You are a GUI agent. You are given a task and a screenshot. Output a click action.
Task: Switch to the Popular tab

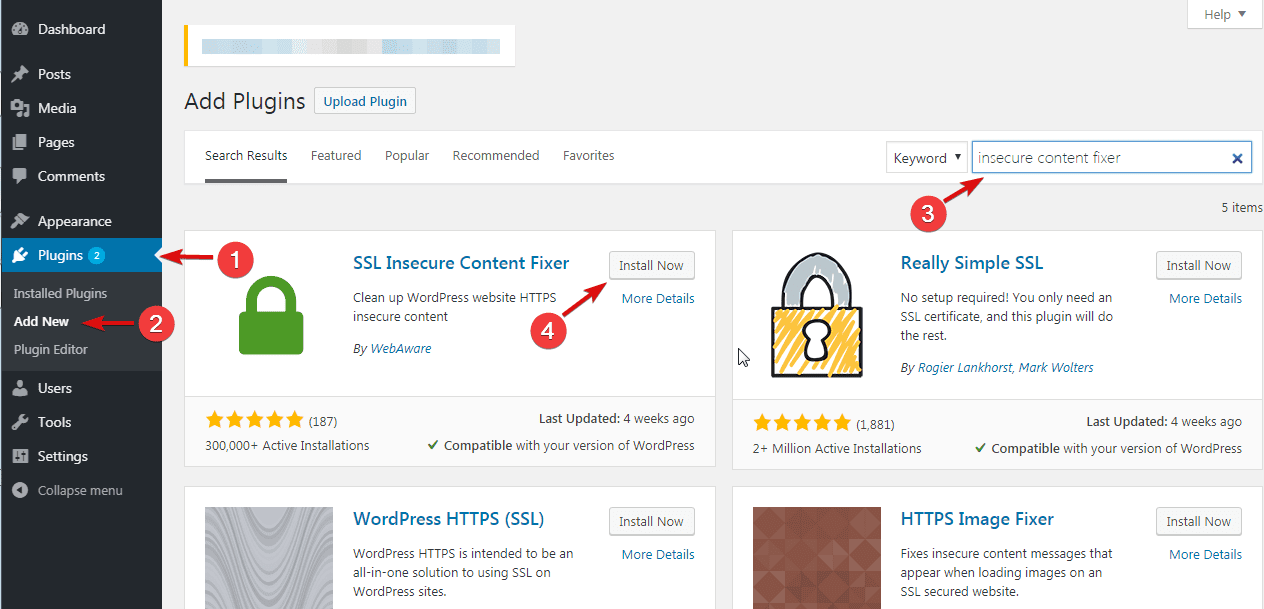pyautogui.click(x=407, y=156)
